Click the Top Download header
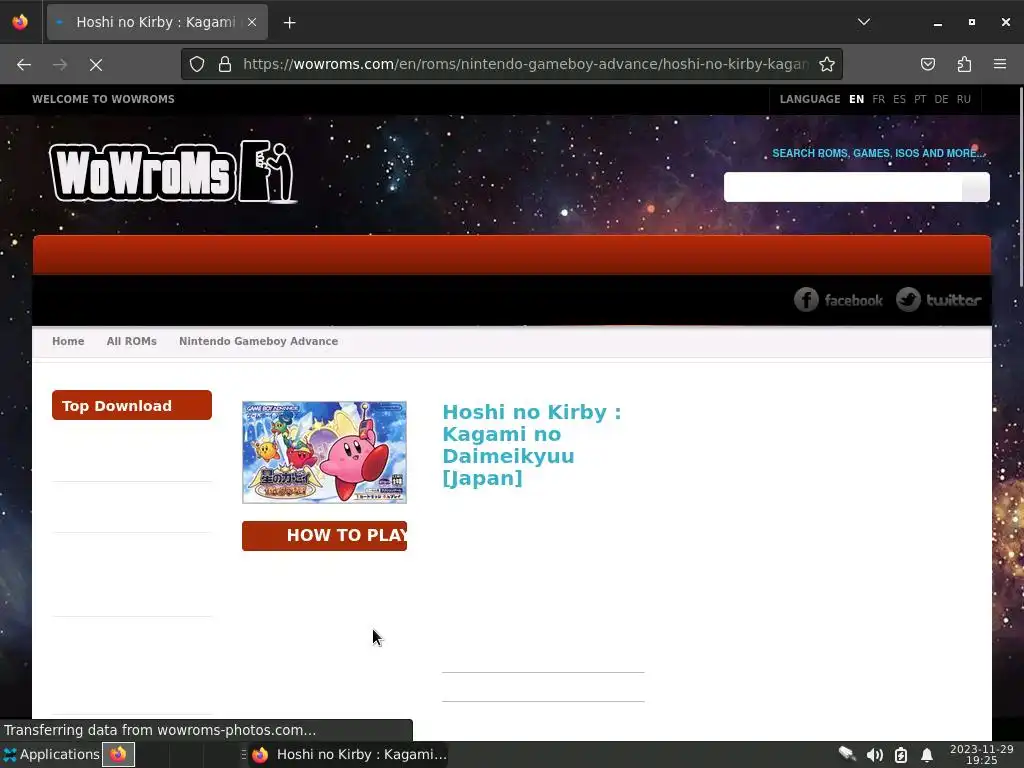The height and width of the screenshot is (768, 1024). 132,406
